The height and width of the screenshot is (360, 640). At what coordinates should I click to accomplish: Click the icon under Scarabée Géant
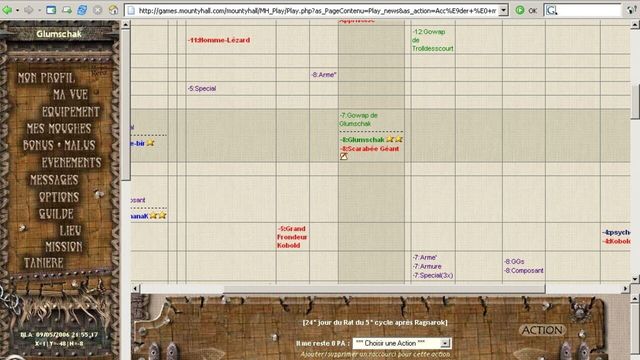click(x=344, y=156)
